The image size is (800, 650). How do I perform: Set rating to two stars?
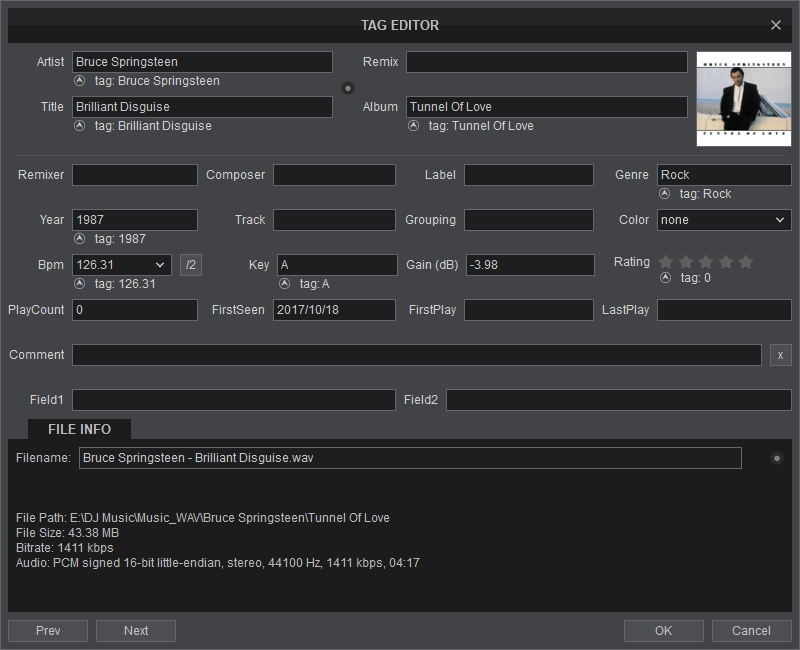point(686,262)
